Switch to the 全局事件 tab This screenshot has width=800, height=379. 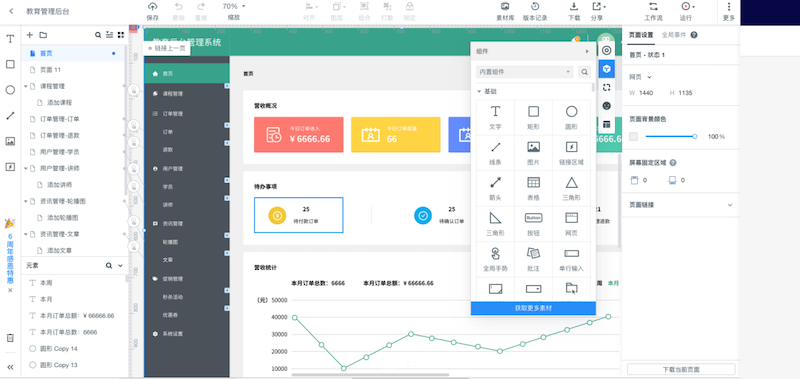click(674, 35)
